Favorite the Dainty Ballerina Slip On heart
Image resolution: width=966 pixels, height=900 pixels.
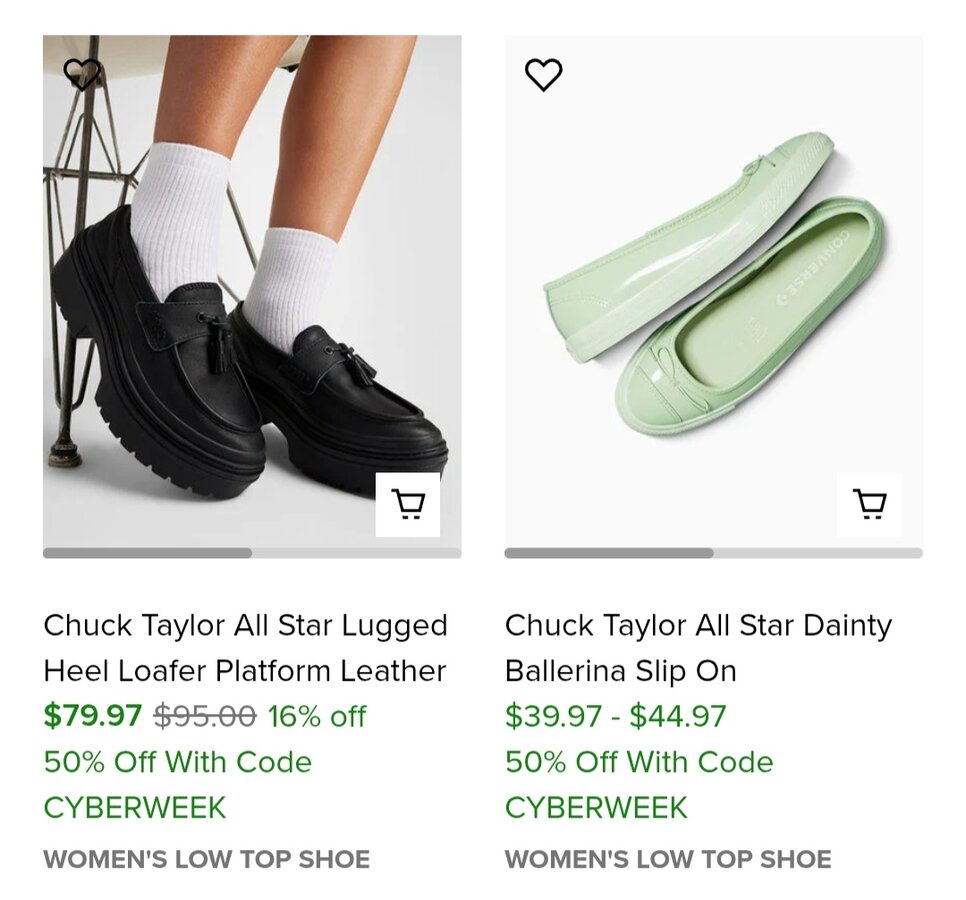(543, 75)
